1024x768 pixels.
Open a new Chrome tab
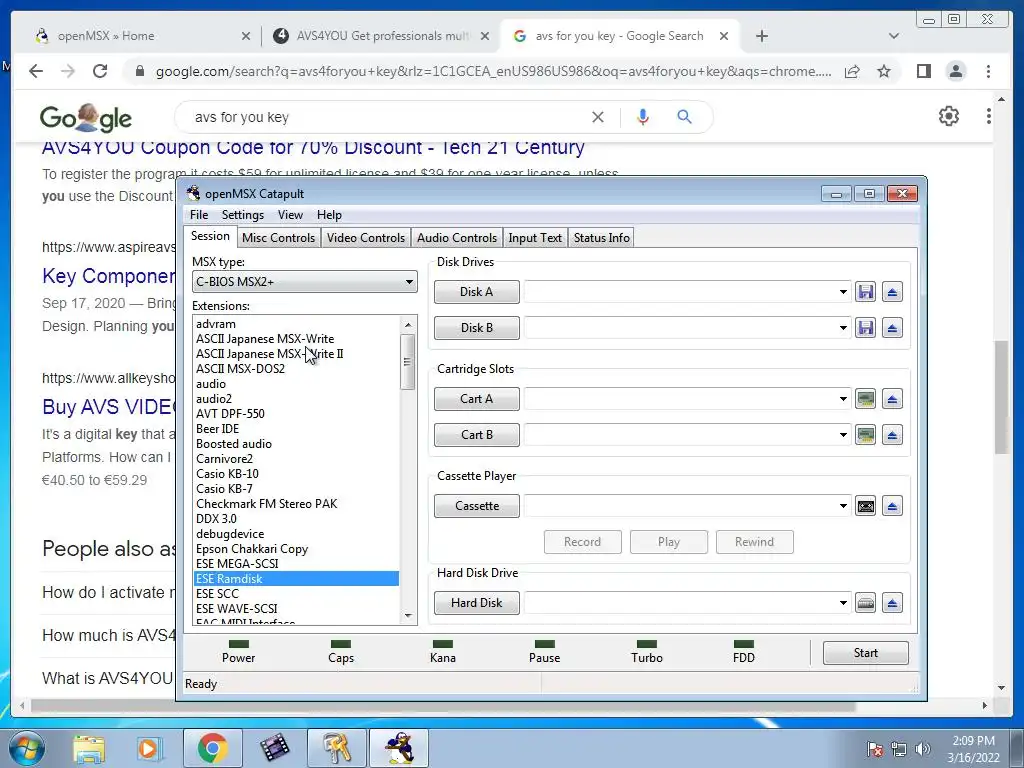[x=761, y=36]
